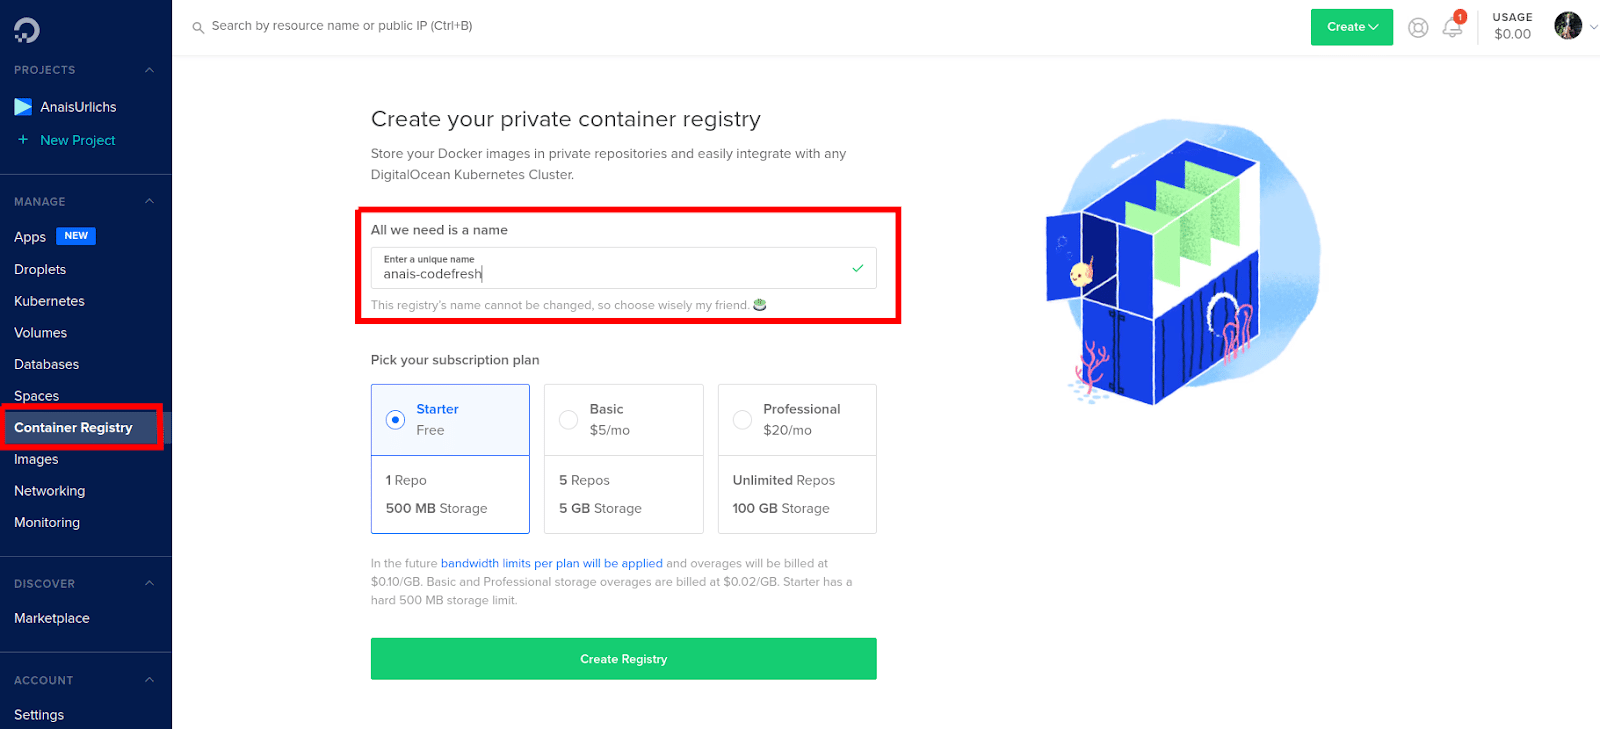Click the plus icon beside New Project
1600x729 pixels.
click(x=23, y=140)
